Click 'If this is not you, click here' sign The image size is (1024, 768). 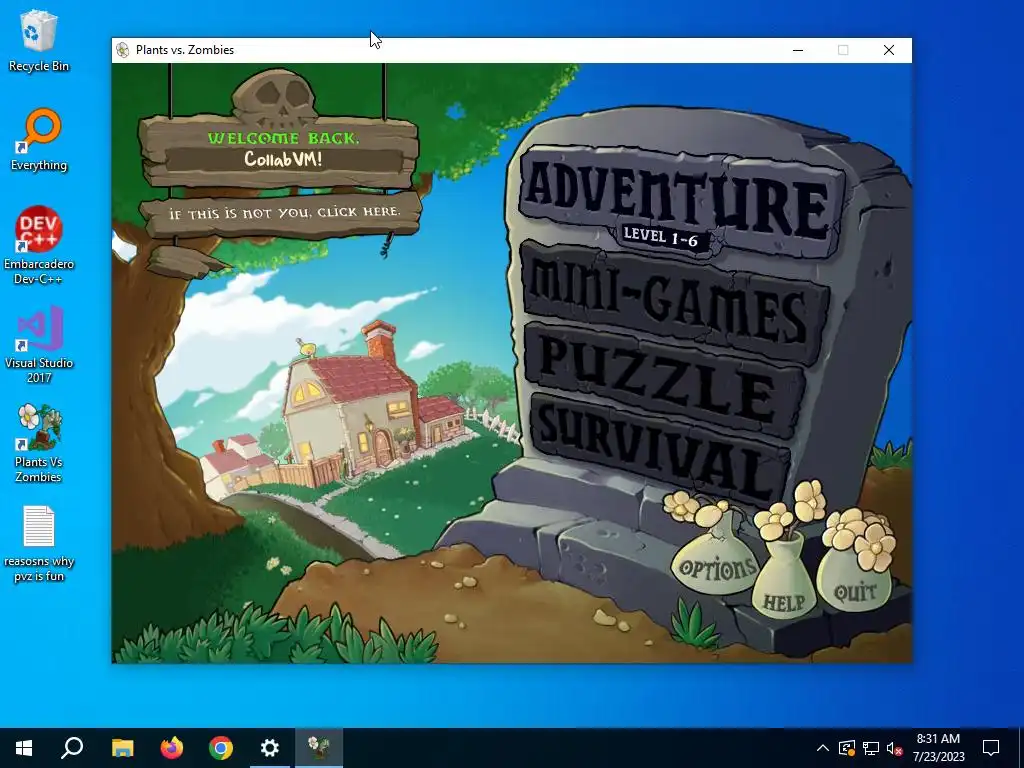click(282, 214)
